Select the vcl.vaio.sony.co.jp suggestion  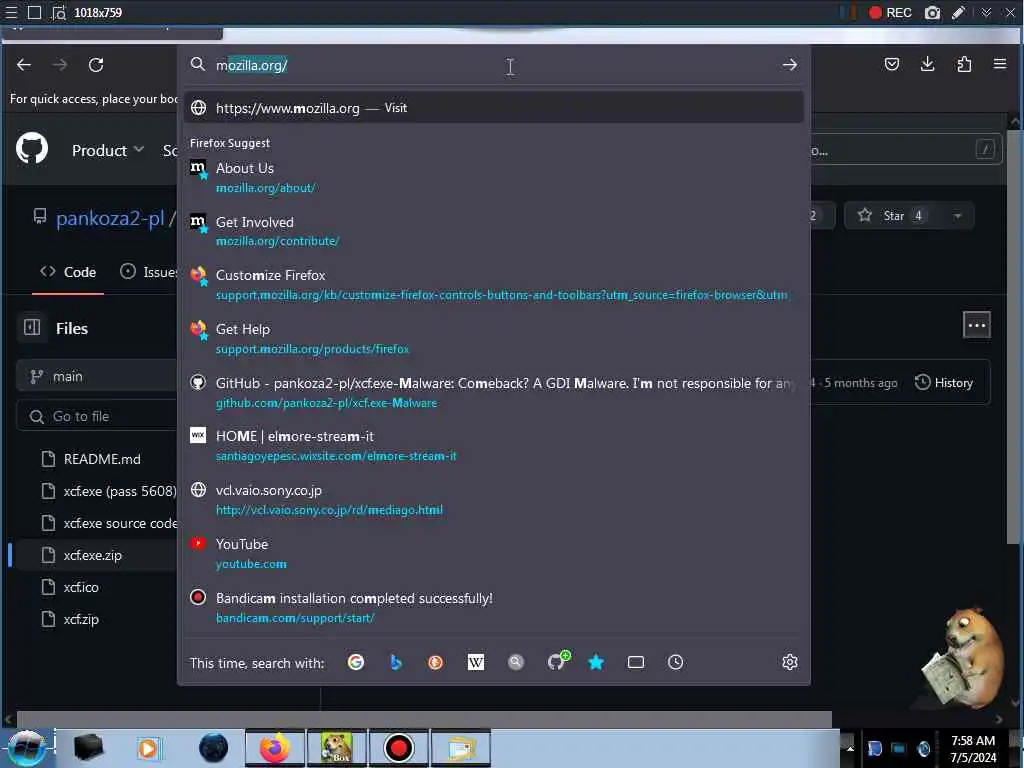(494, 500)
